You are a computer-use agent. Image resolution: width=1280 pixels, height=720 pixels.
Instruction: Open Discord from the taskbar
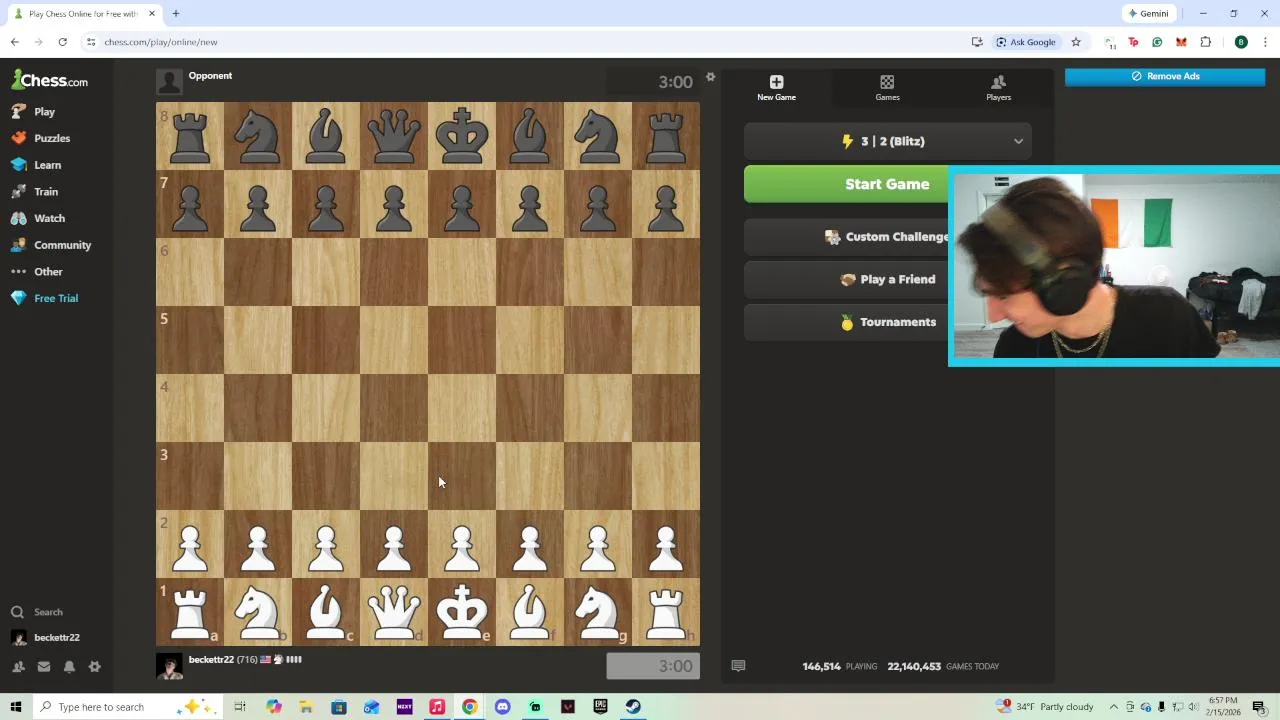tap(502, 707)
